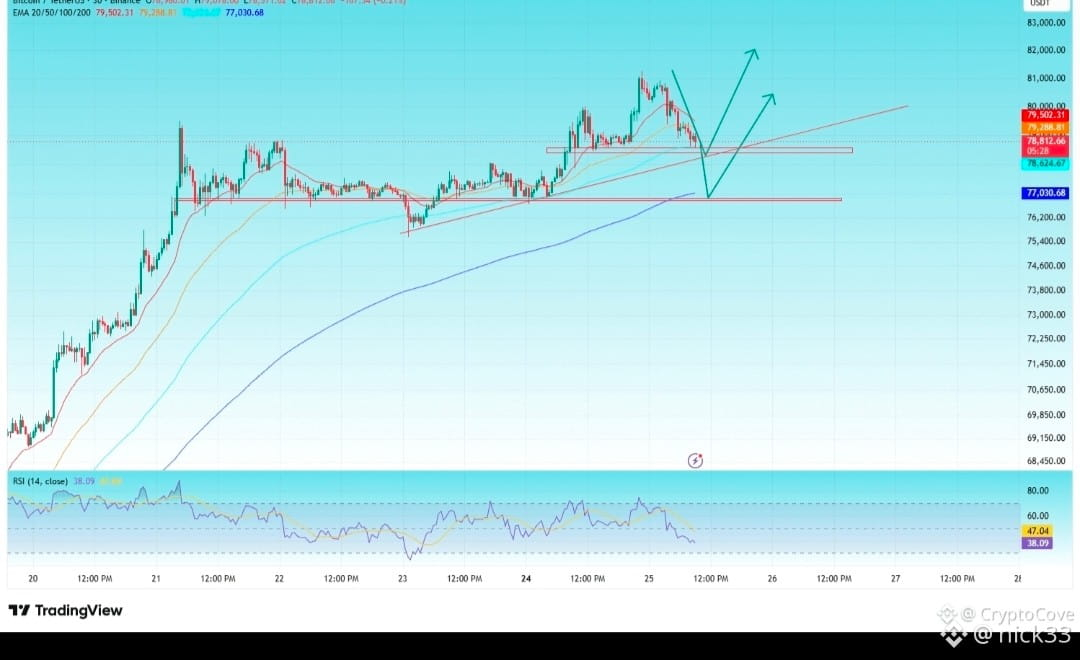Click date label 22 on time axis
The width and height of the screenshot is (1080, 660).
(x=279, y=579)
